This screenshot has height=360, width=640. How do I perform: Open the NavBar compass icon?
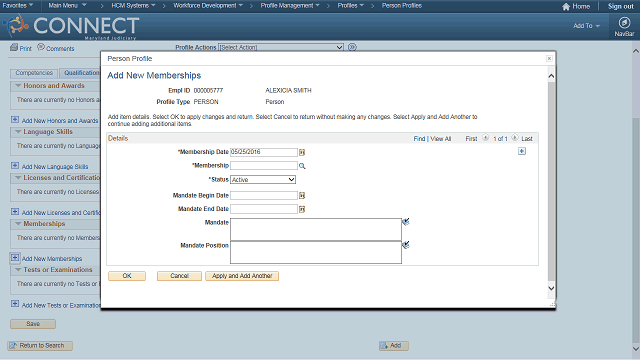point(624,23)
